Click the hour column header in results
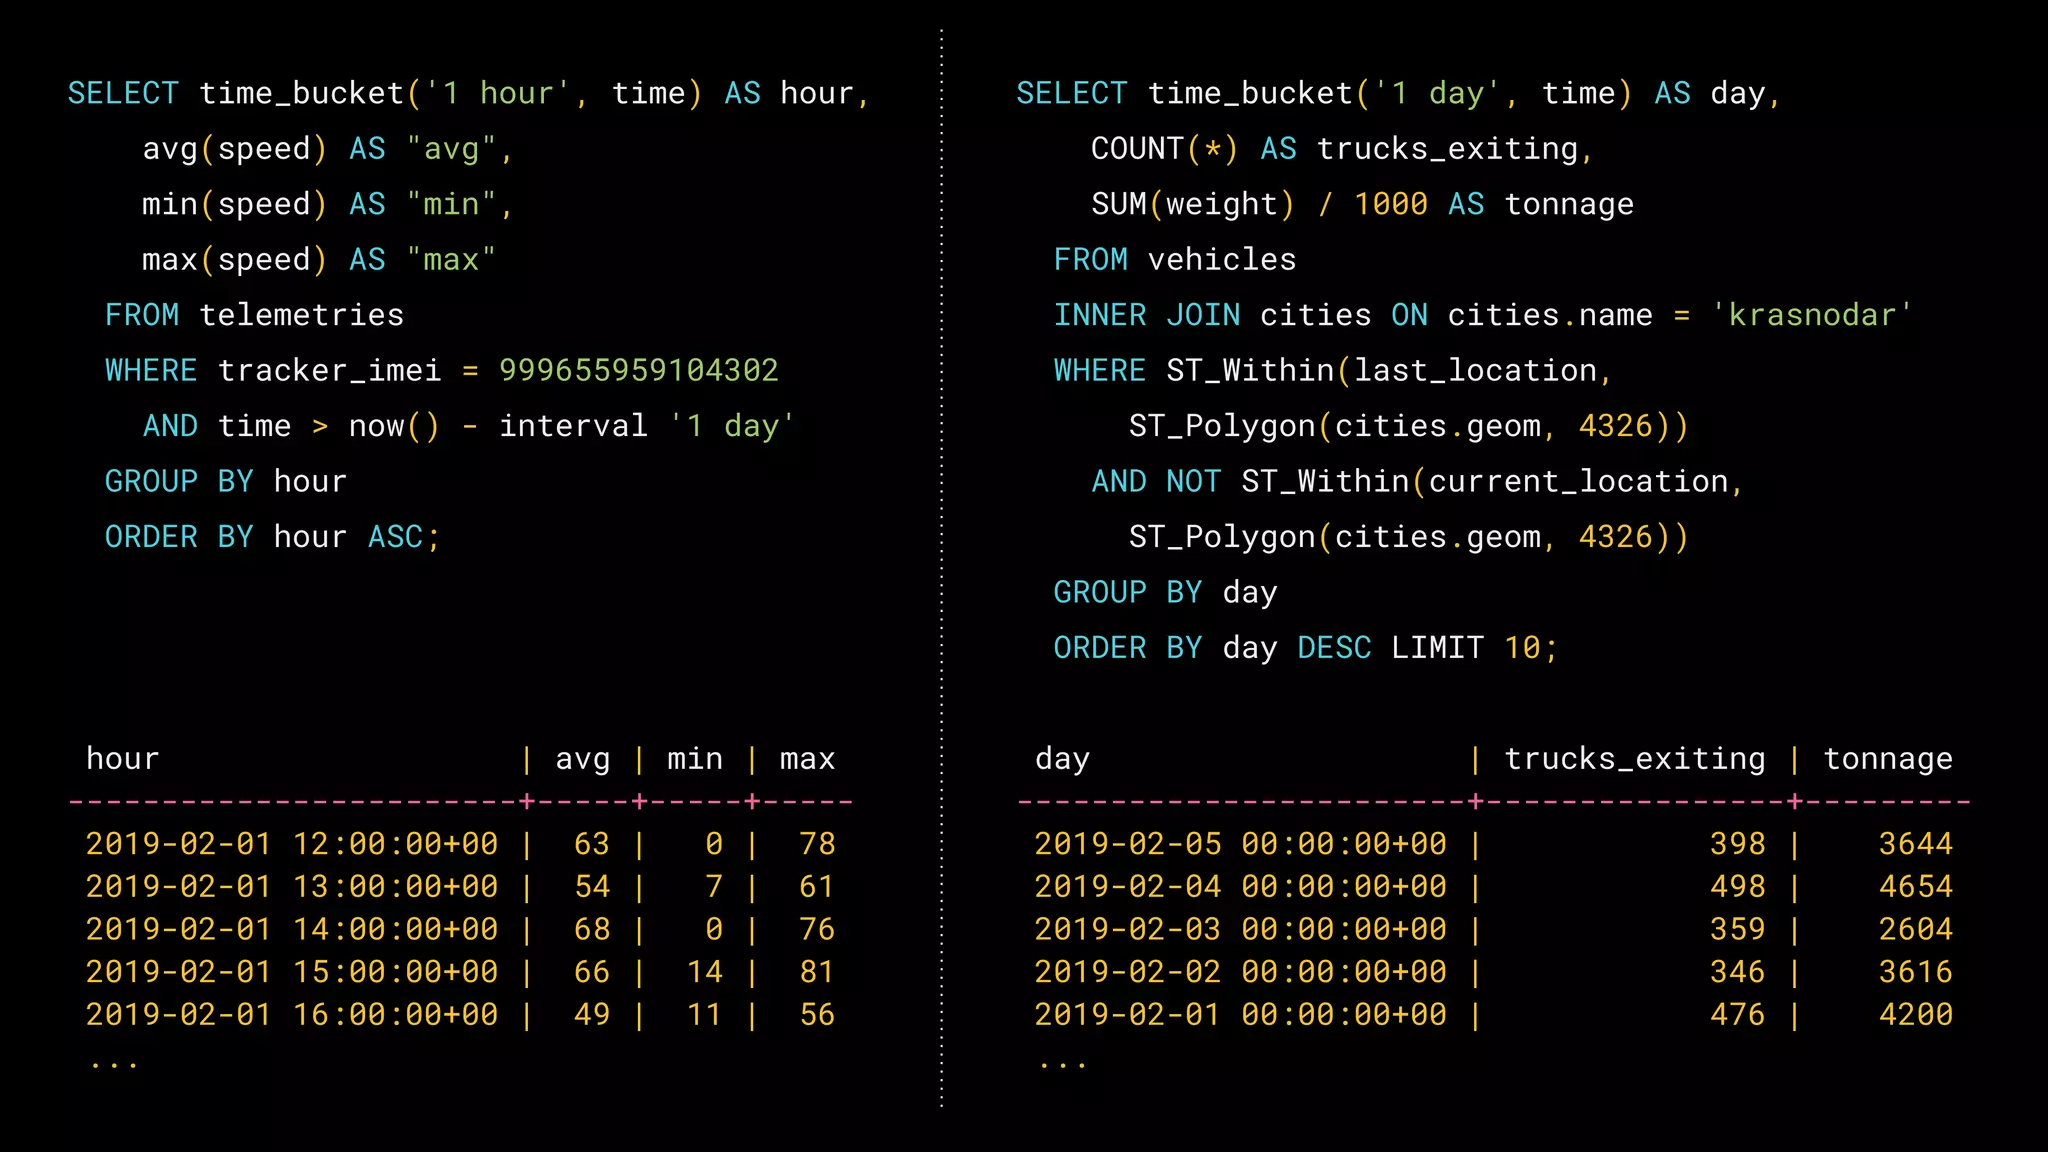Screen dimensions: 2048x1152 (122, 759)
